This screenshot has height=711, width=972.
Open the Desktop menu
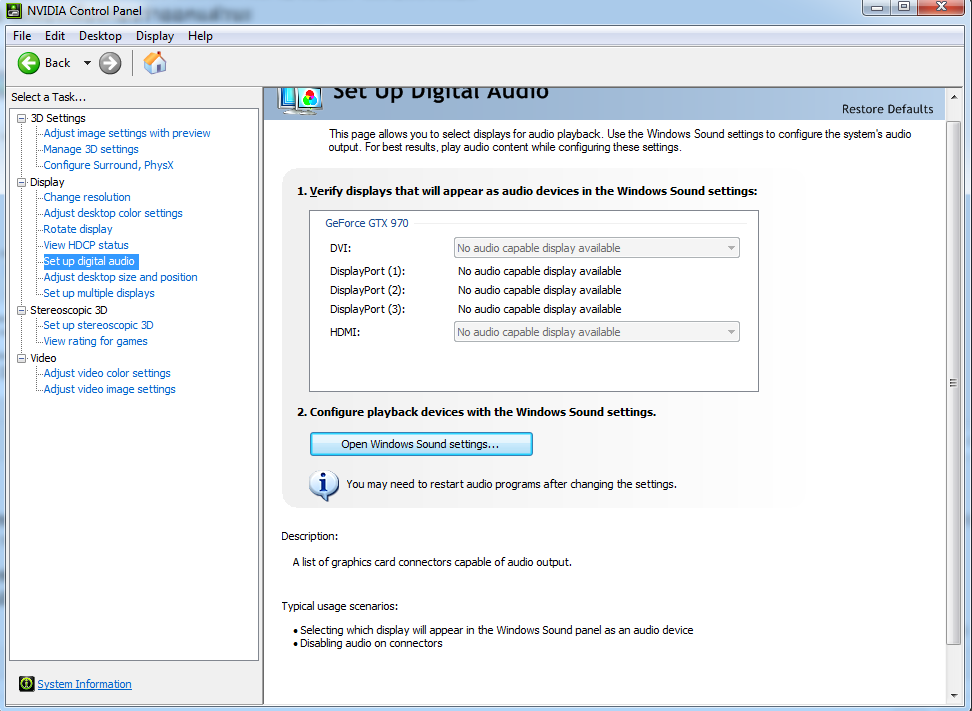pos(100,36)
